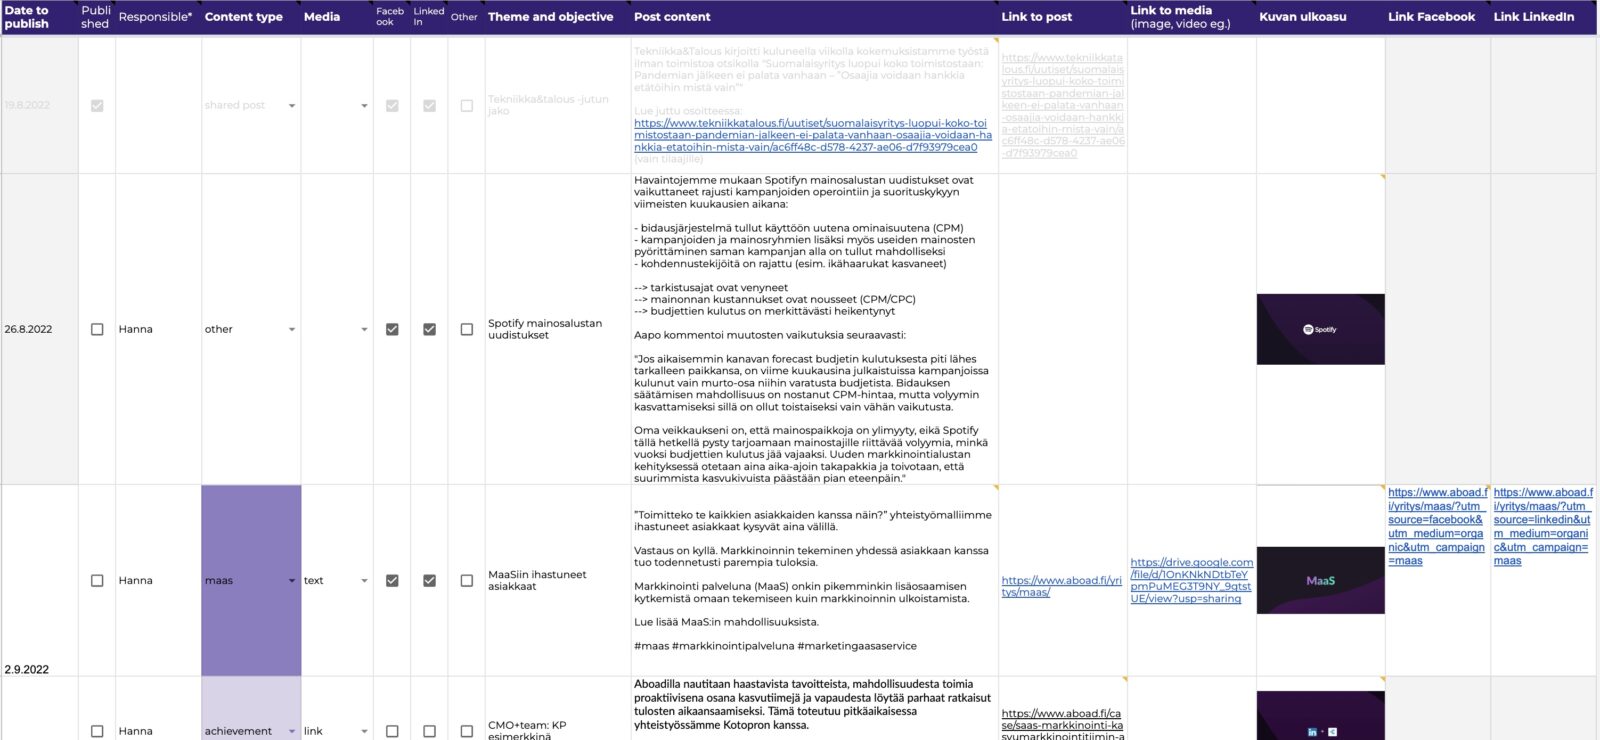
Task: Click the Spotify logo thumbnail image
Action: pos(1320,329)
